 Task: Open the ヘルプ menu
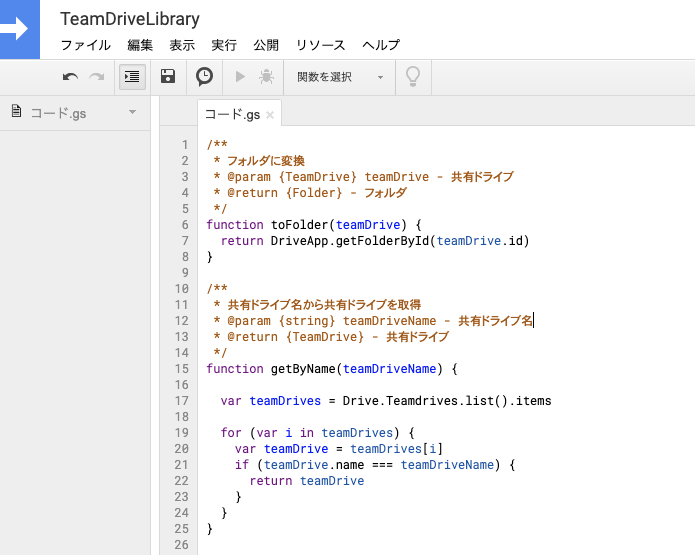click(x=381, y=45)
